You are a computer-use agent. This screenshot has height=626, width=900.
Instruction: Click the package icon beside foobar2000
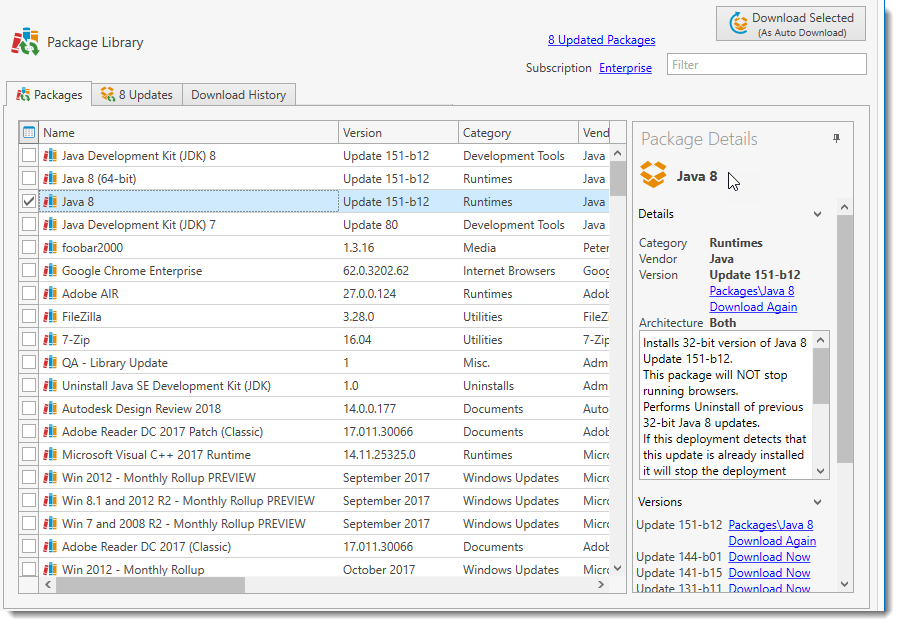(50, 248)
